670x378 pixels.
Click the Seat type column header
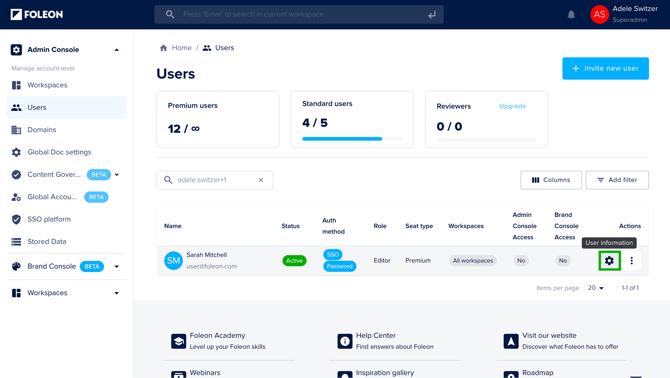(x=419, y=226)
